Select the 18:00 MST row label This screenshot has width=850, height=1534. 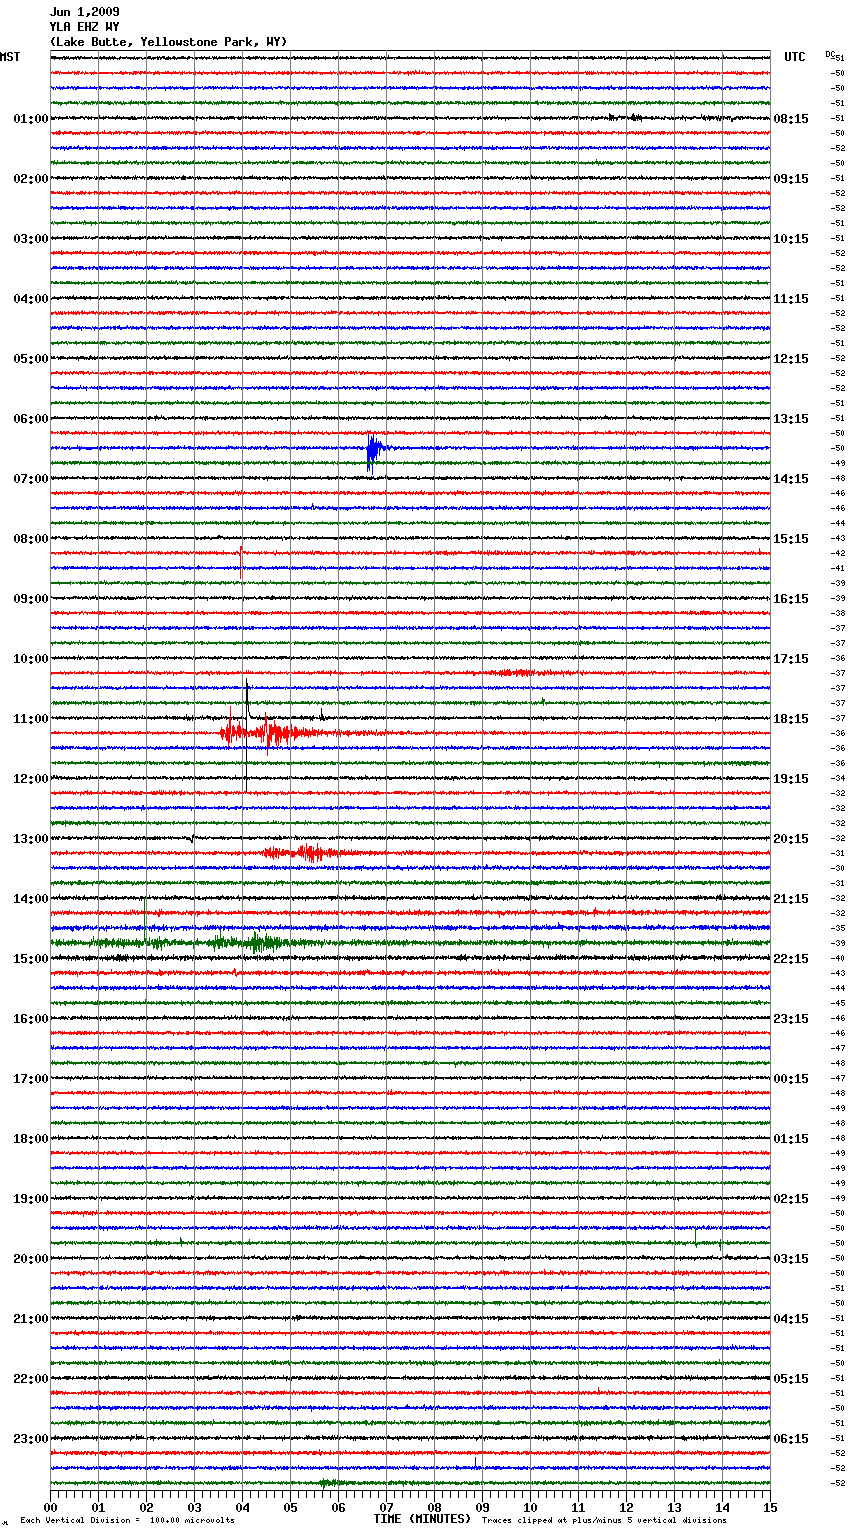pyautogui.click(x=31, y=1139)
